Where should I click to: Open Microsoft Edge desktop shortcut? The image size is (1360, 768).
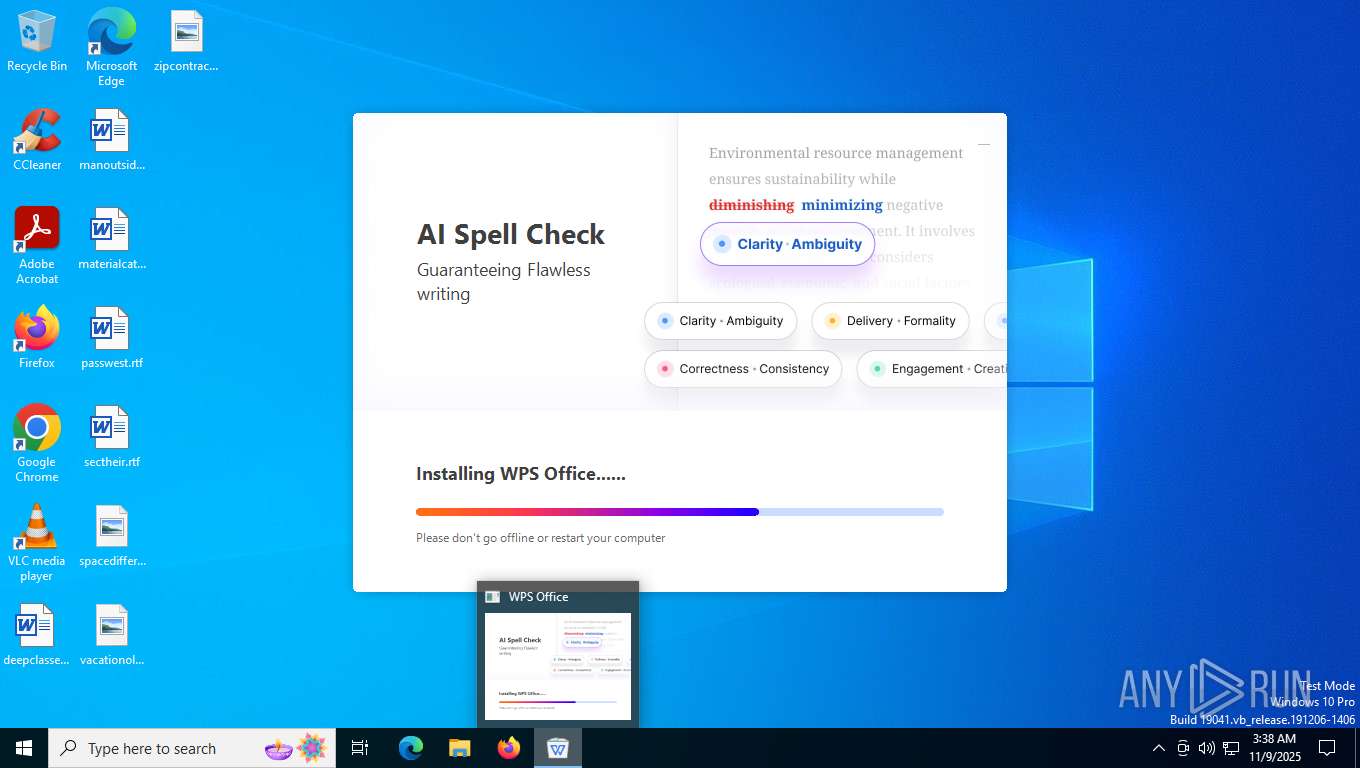111,47
